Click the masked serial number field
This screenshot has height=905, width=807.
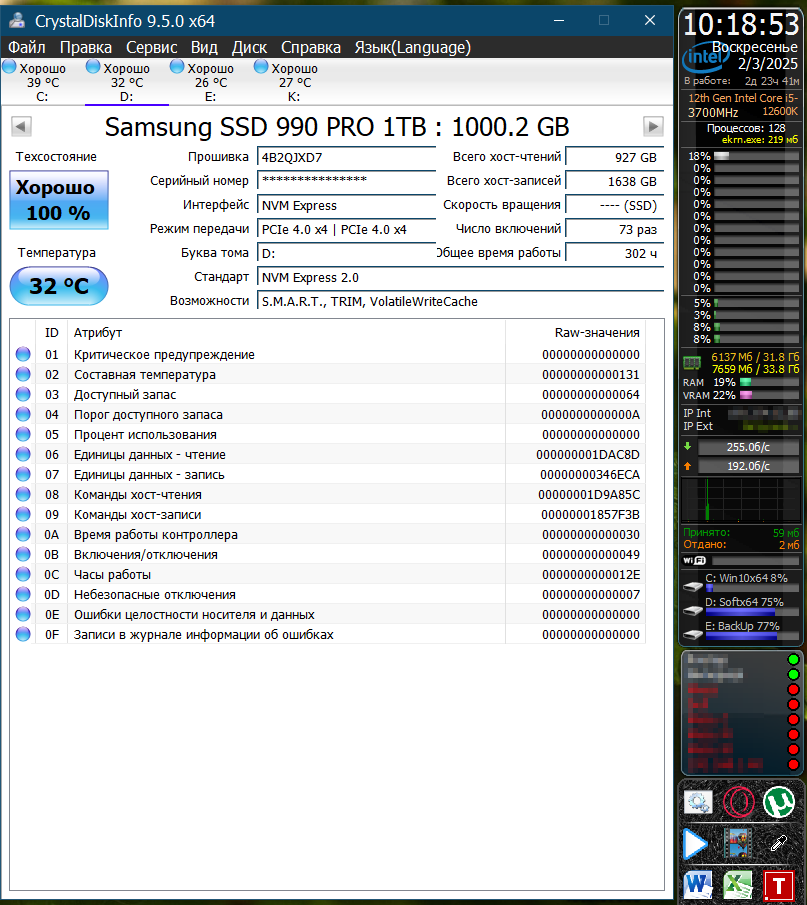346,181
